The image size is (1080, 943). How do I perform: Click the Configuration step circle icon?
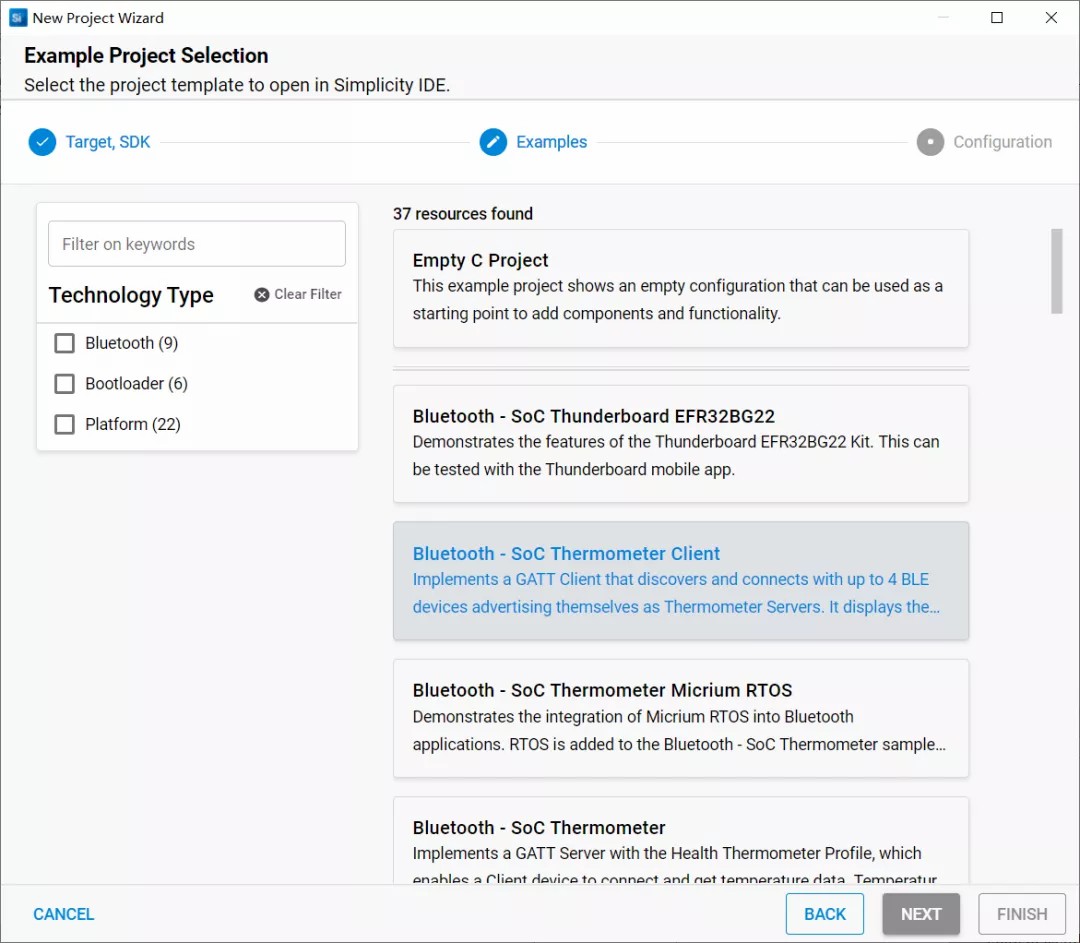click(x=930, y=142)
